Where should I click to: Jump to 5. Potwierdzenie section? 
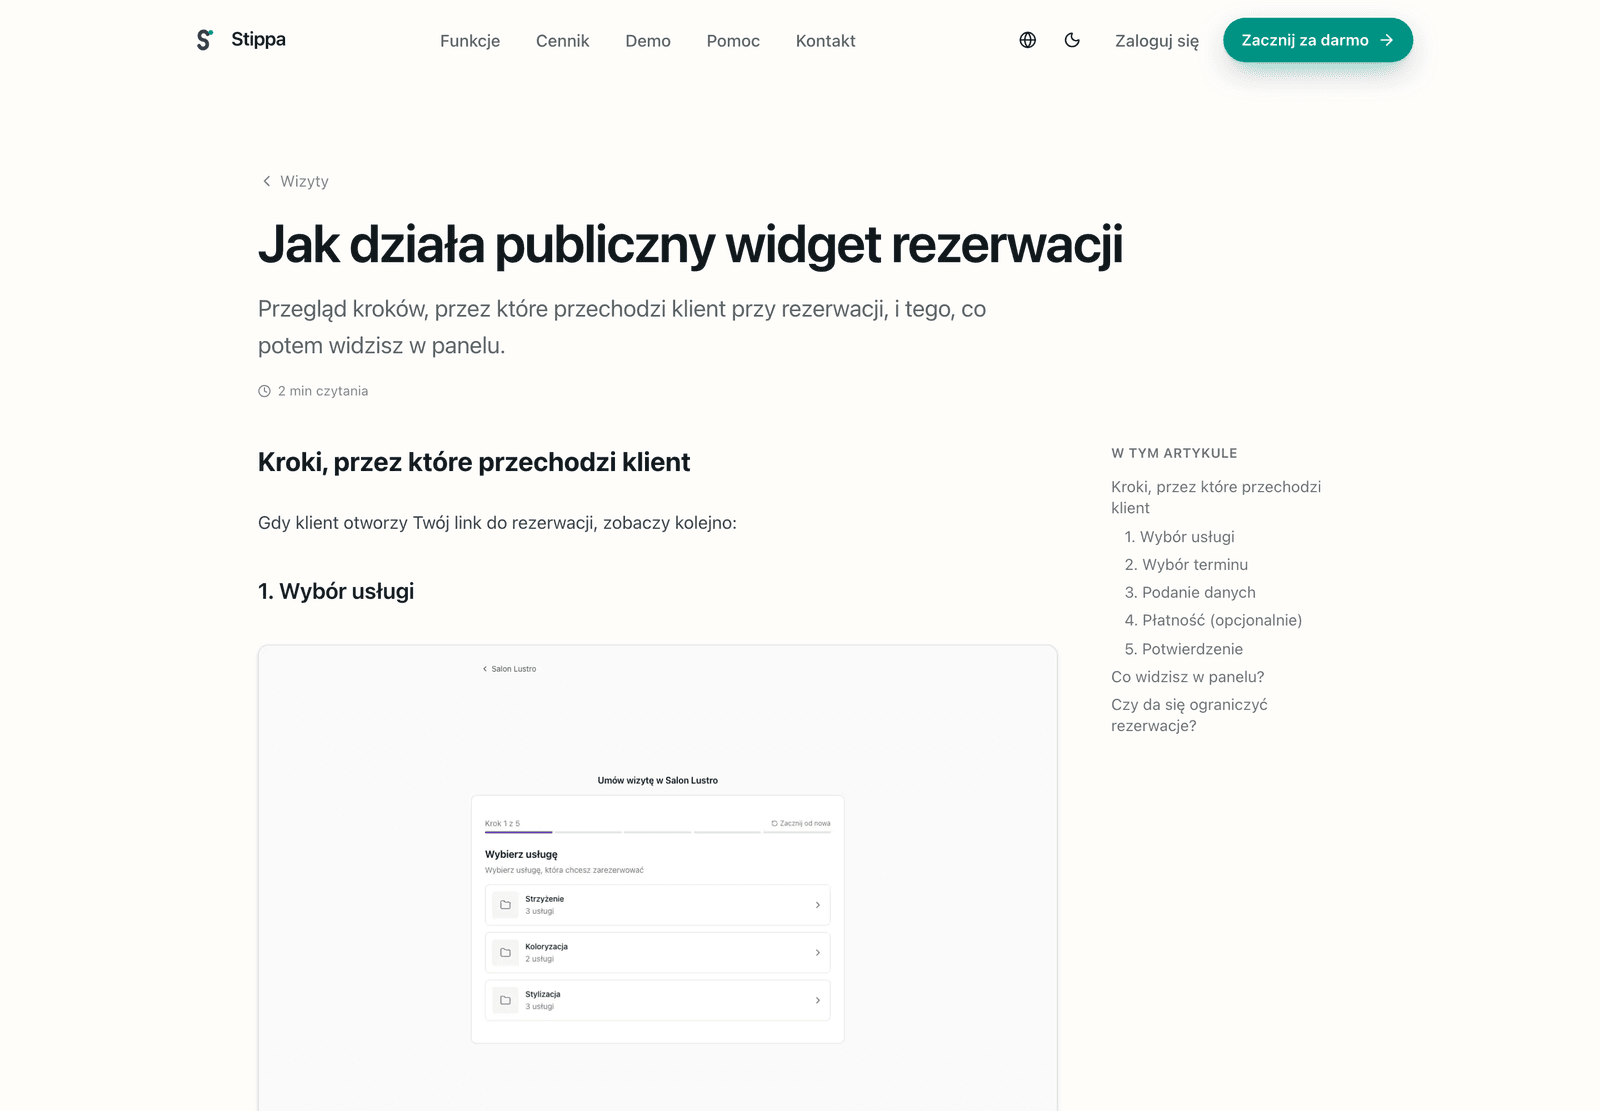pyautogui.click(x=1183, y=649)
